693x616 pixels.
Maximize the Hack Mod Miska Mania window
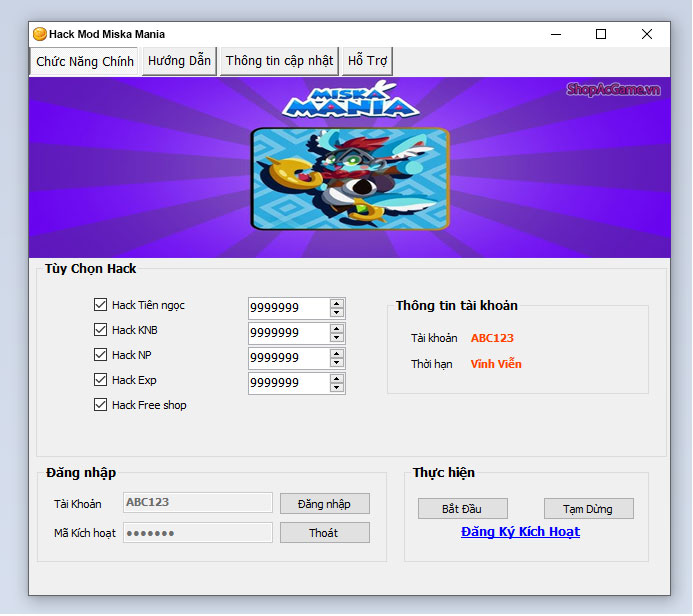point(601,34)
